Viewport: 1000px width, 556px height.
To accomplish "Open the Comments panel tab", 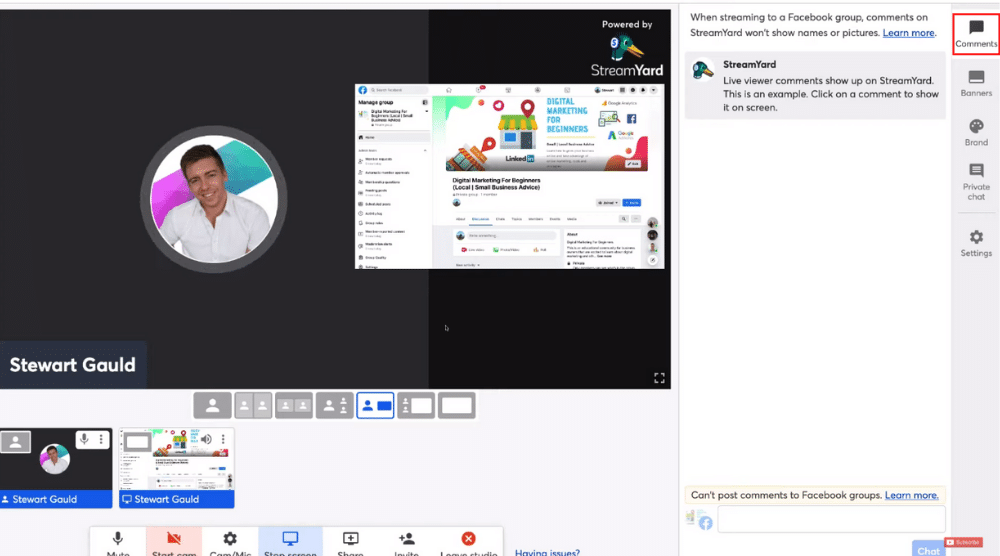I will (x=976, y=34).
